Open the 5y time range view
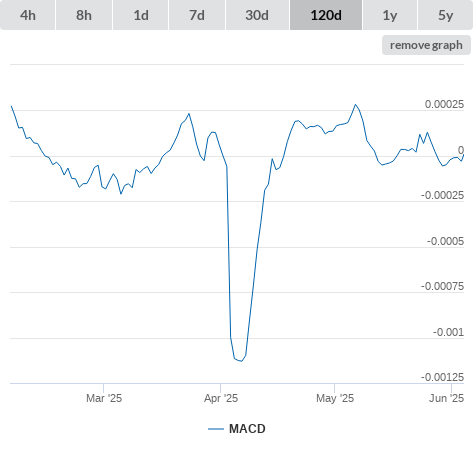This screenshot has width=474, height=455. [x=445, y=15]
